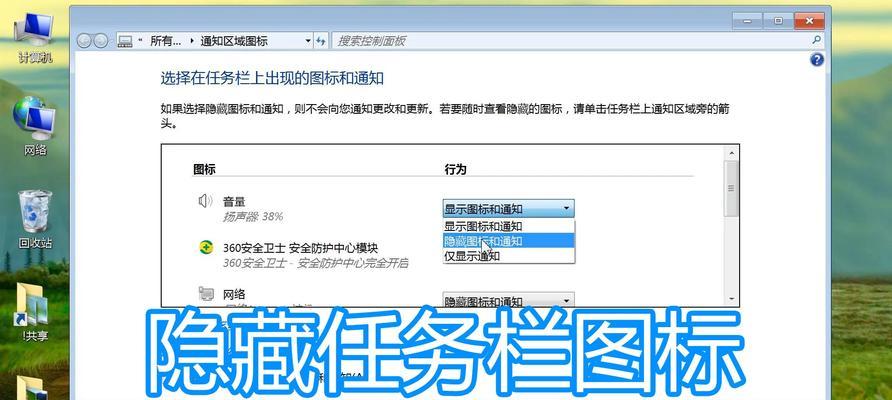Screen dimensions: 892x400
Task: Click the 所有... breadcrumb segment
Action: click(166, 41)
